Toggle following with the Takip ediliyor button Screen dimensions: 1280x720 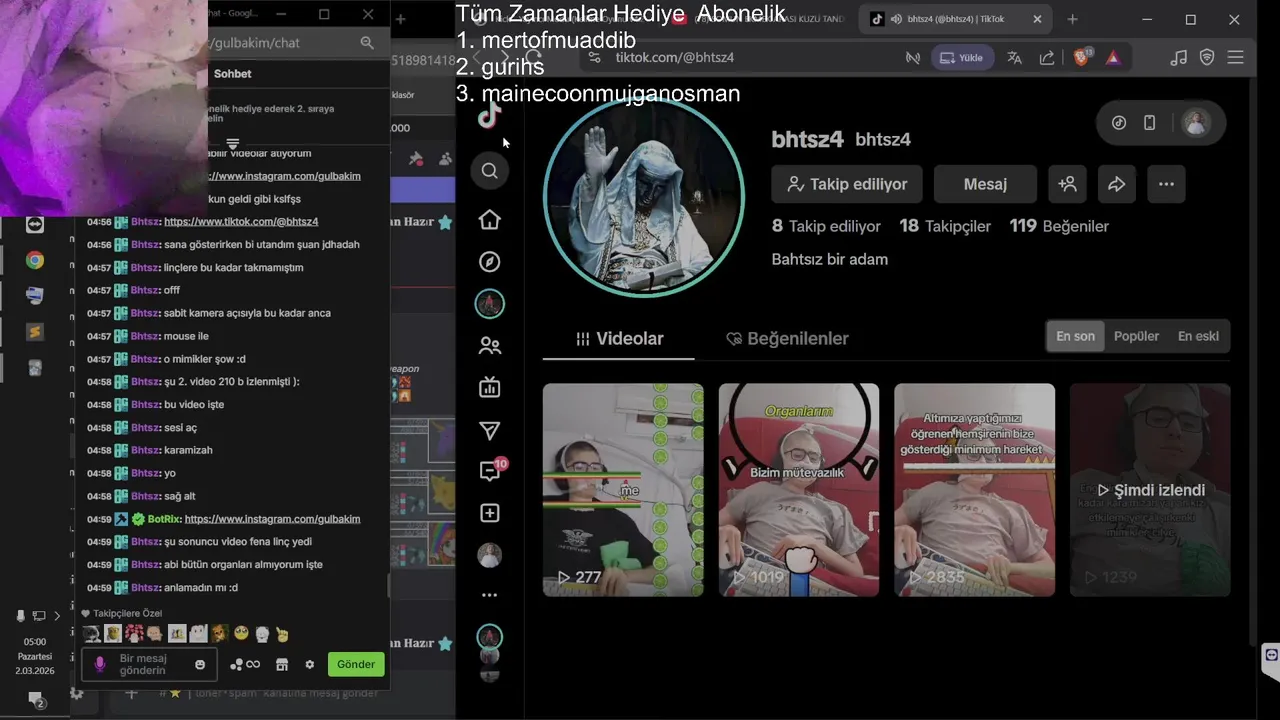(847, 184)
